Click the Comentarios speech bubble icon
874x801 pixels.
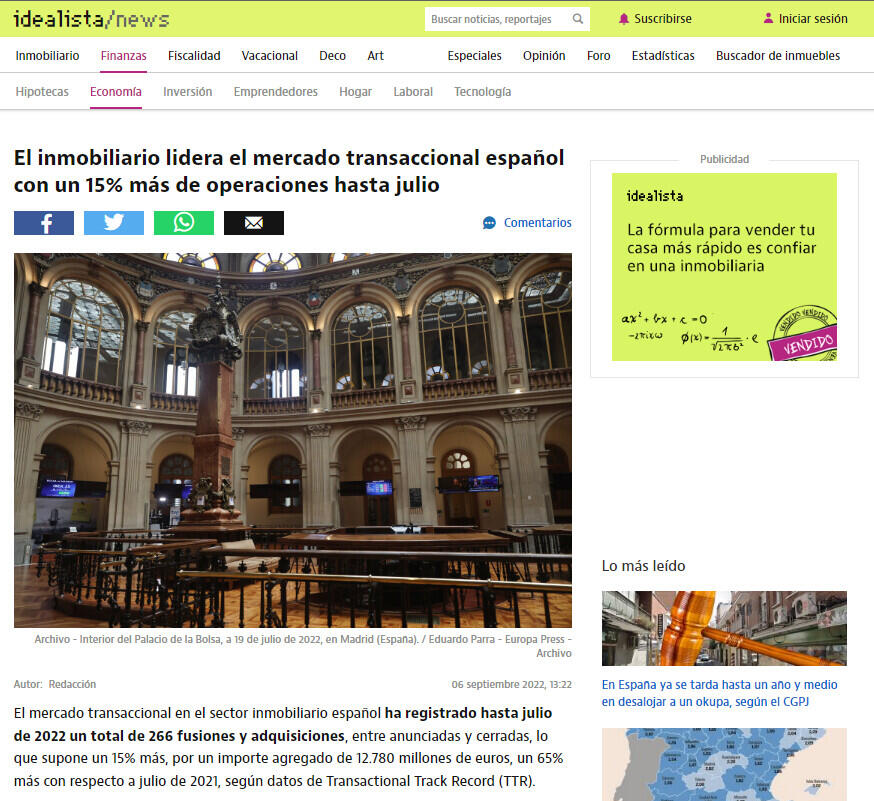click(489, 223)
